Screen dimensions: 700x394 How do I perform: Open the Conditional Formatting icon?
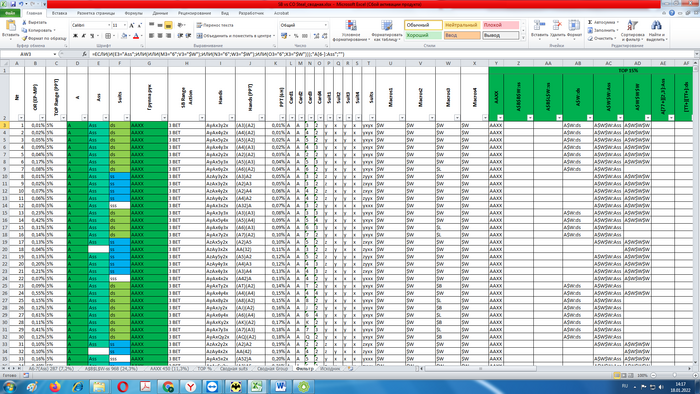click(x=351, y=25)
